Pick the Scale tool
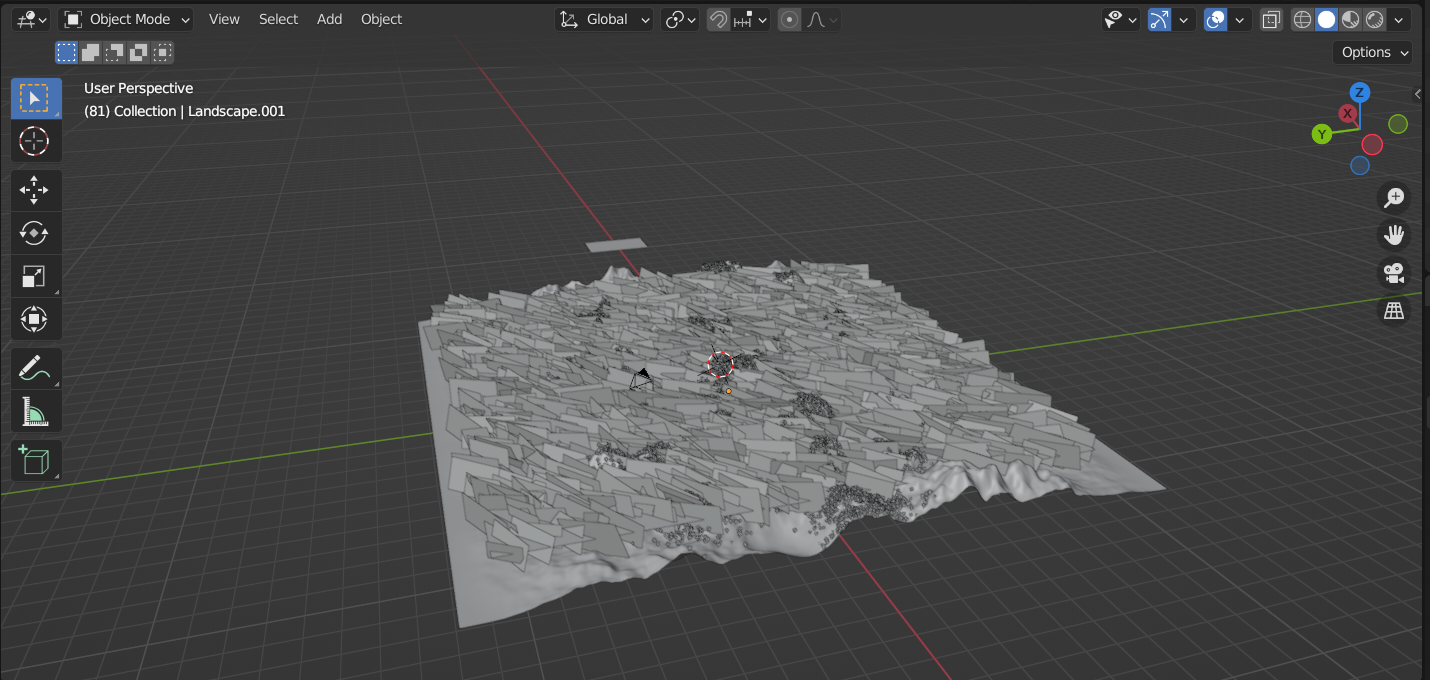Viewport: 1430px width, 680px height. click(x=35, y=277)
